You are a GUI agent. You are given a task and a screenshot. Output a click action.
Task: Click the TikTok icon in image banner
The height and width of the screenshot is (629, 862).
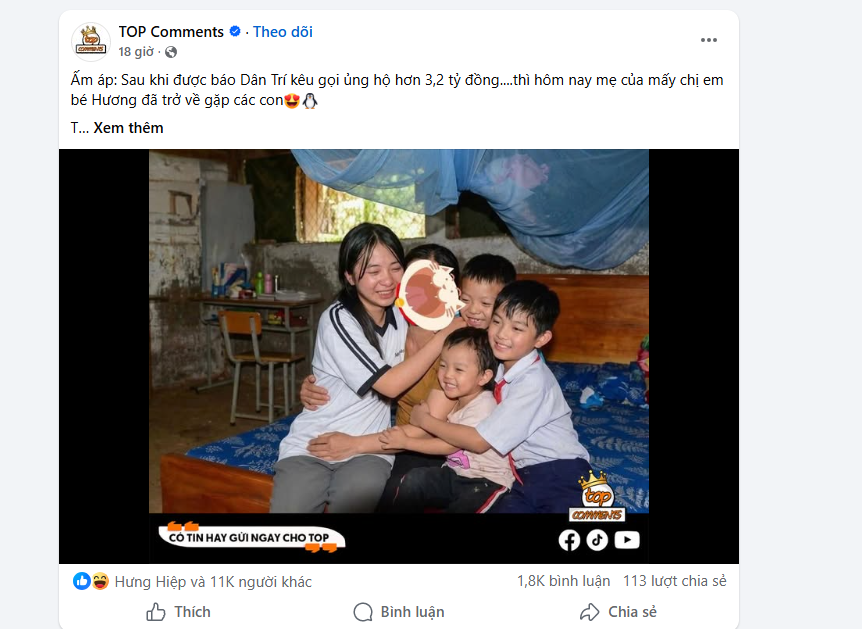click(597, 540)
